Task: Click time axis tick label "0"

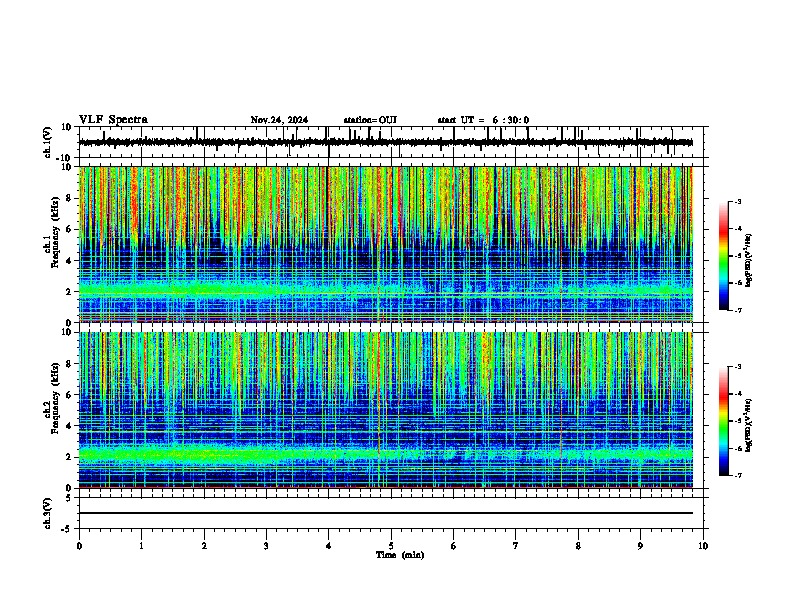Action: [x=79, y=546]
